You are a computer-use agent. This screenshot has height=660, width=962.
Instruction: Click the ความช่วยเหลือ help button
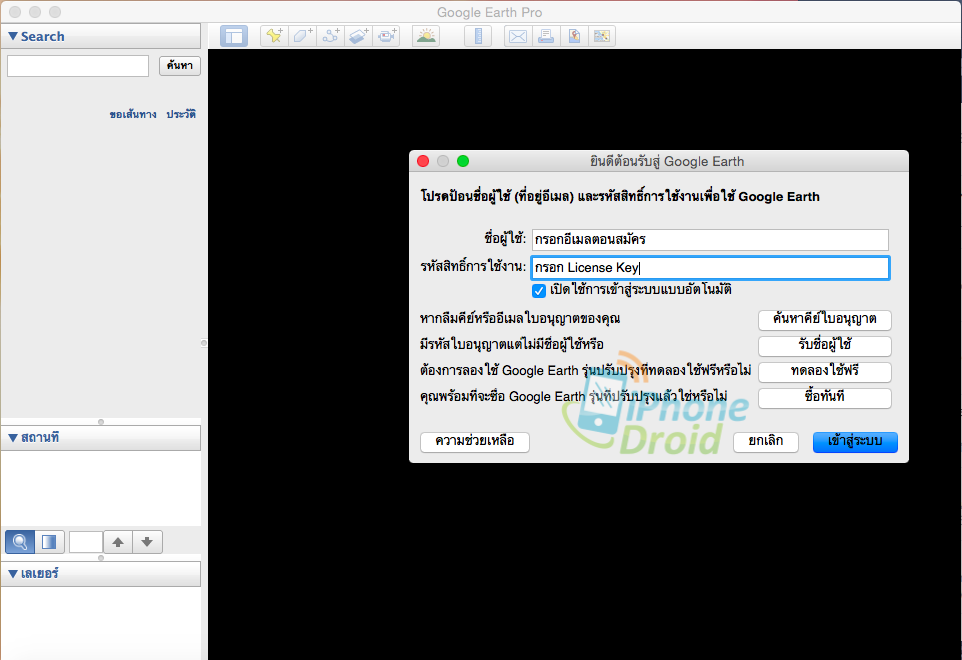pos(475,442)
